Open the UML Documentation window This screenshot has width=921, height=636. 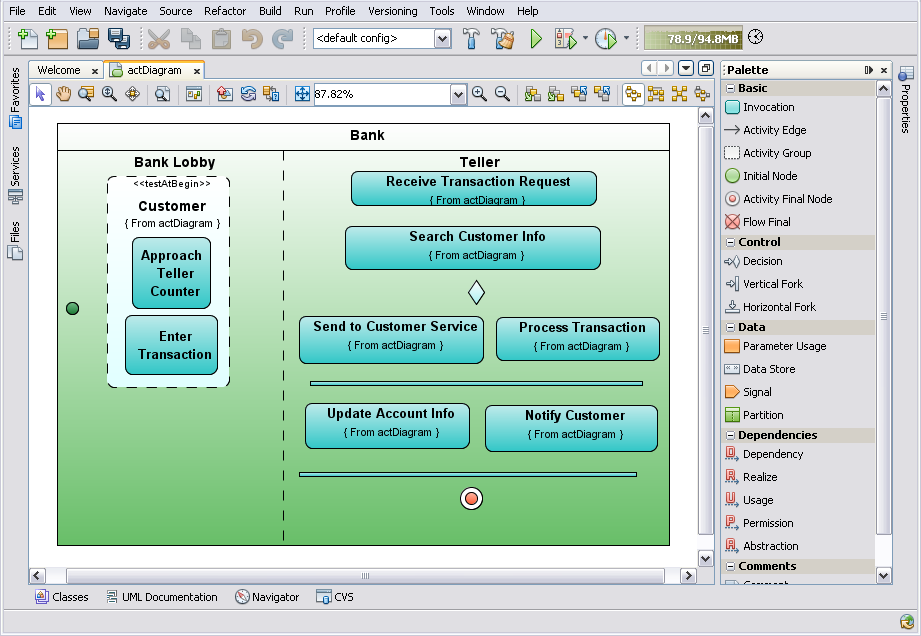[169, 597]
